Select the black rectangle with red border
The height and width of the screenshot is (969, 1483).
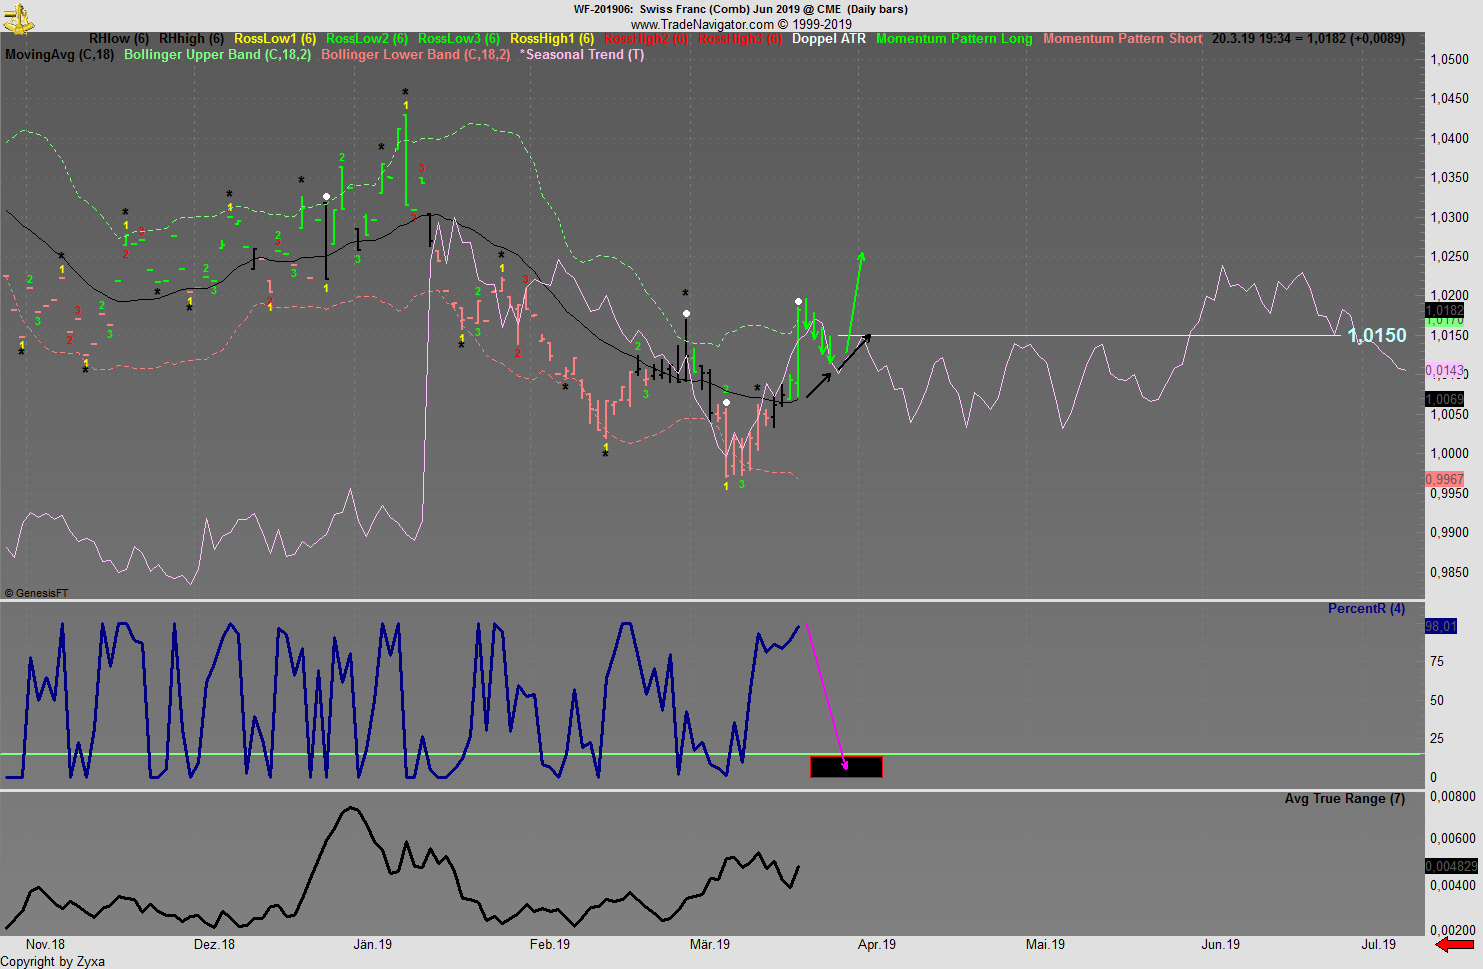click(846, 767)
